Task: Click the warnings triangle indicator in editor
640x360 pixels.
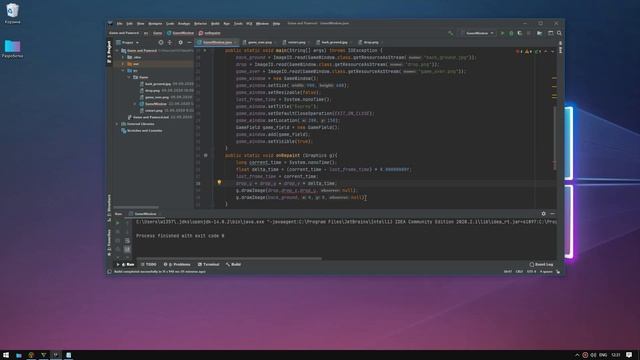Action: click(x=528, y=51)
